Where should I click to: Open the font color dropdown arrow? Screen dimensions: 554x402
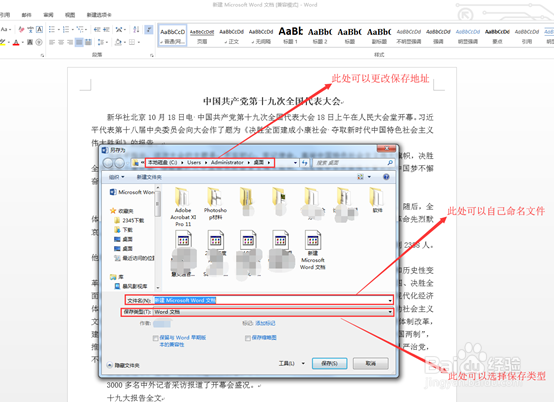(22, 43)
